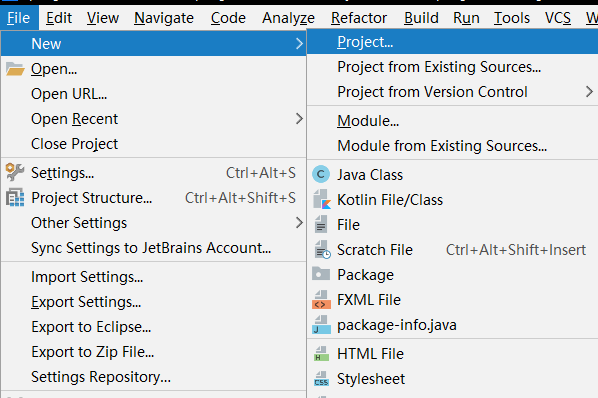Open the Navigate menu
Image resolution: width=598 pixels, height=398 pixels.
tap(164, 18)
